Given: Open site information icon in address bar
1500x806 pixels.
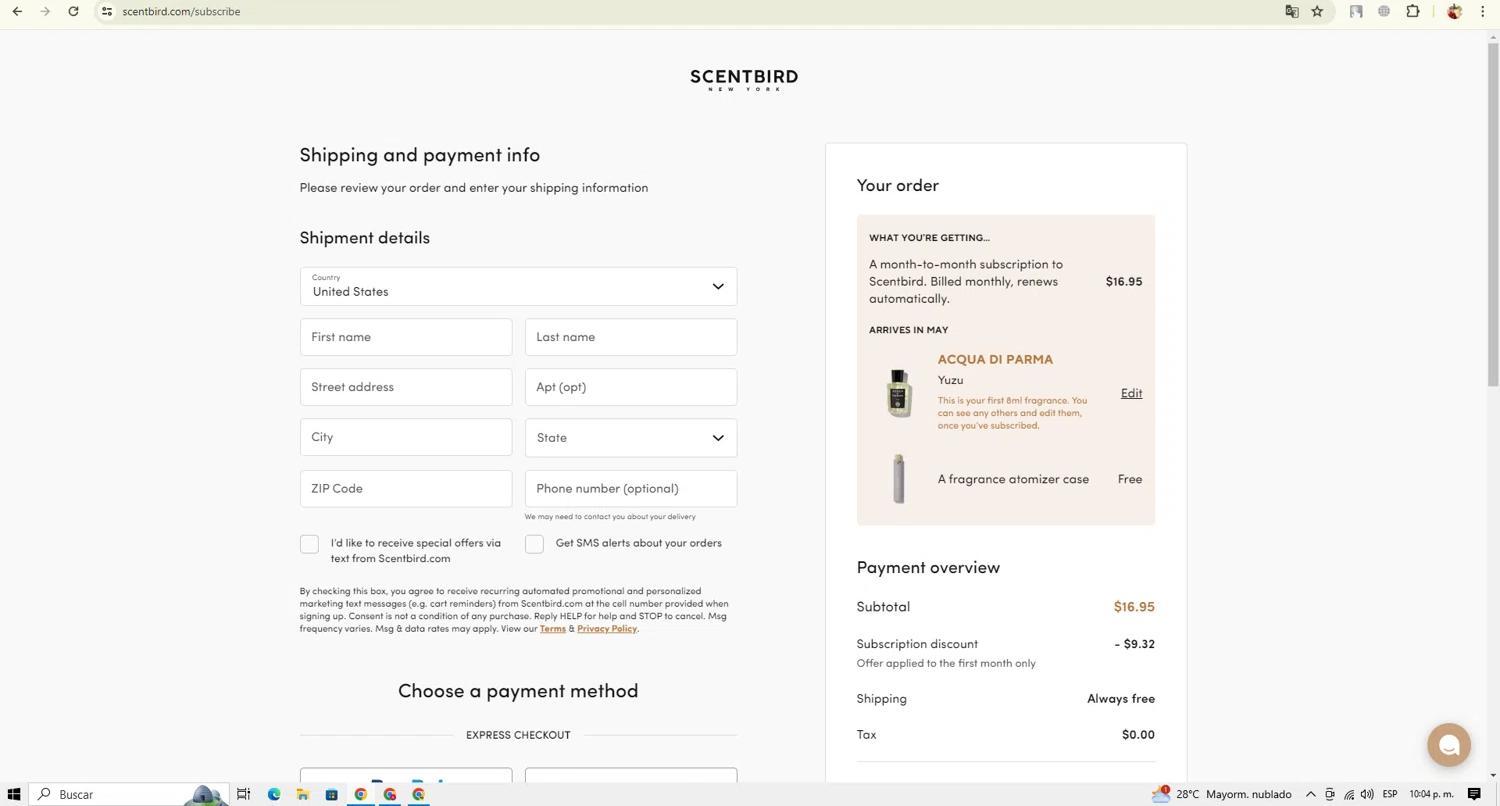Looking at the screenshot, I should [x=107, y=11].
